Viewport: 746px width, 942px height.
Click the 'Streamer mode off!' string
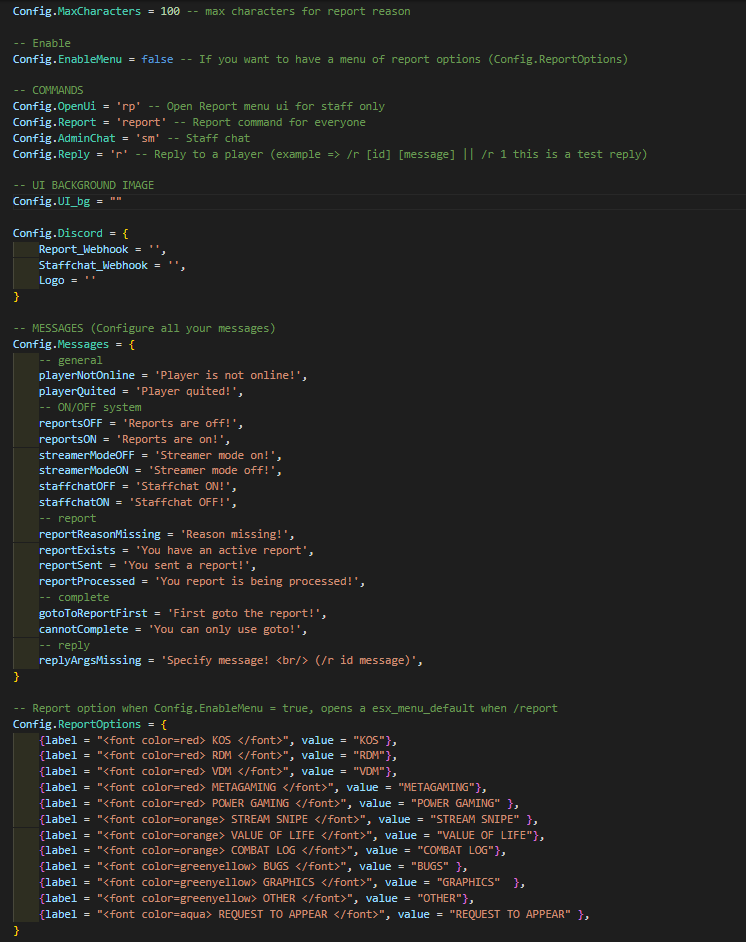[x=212, y=470]
